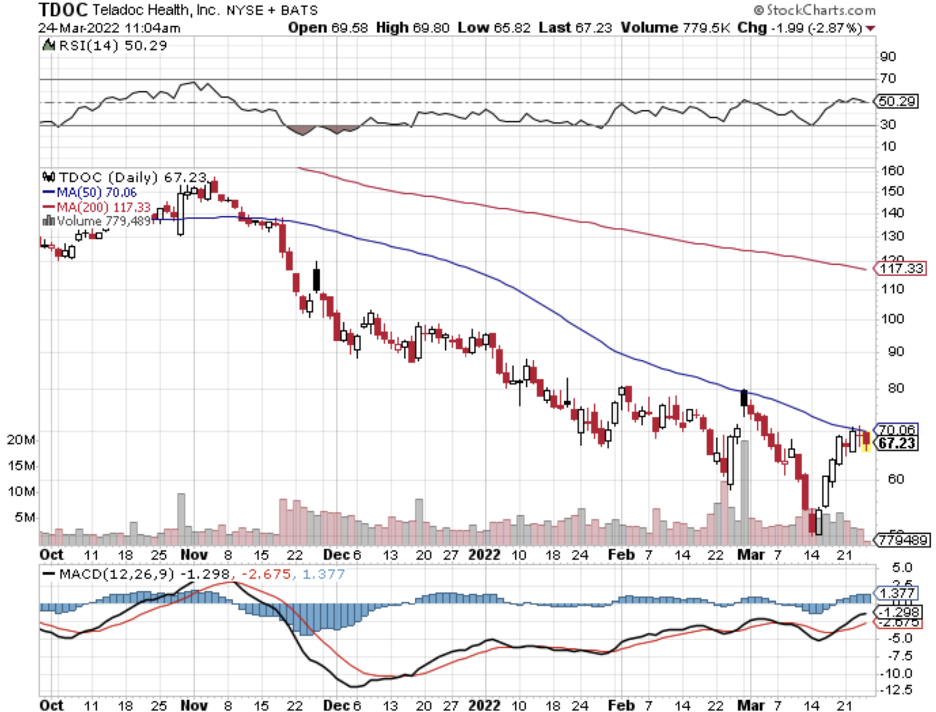
Task: Click the -2.675 MACD signal value tag
Action: (895, 622)
